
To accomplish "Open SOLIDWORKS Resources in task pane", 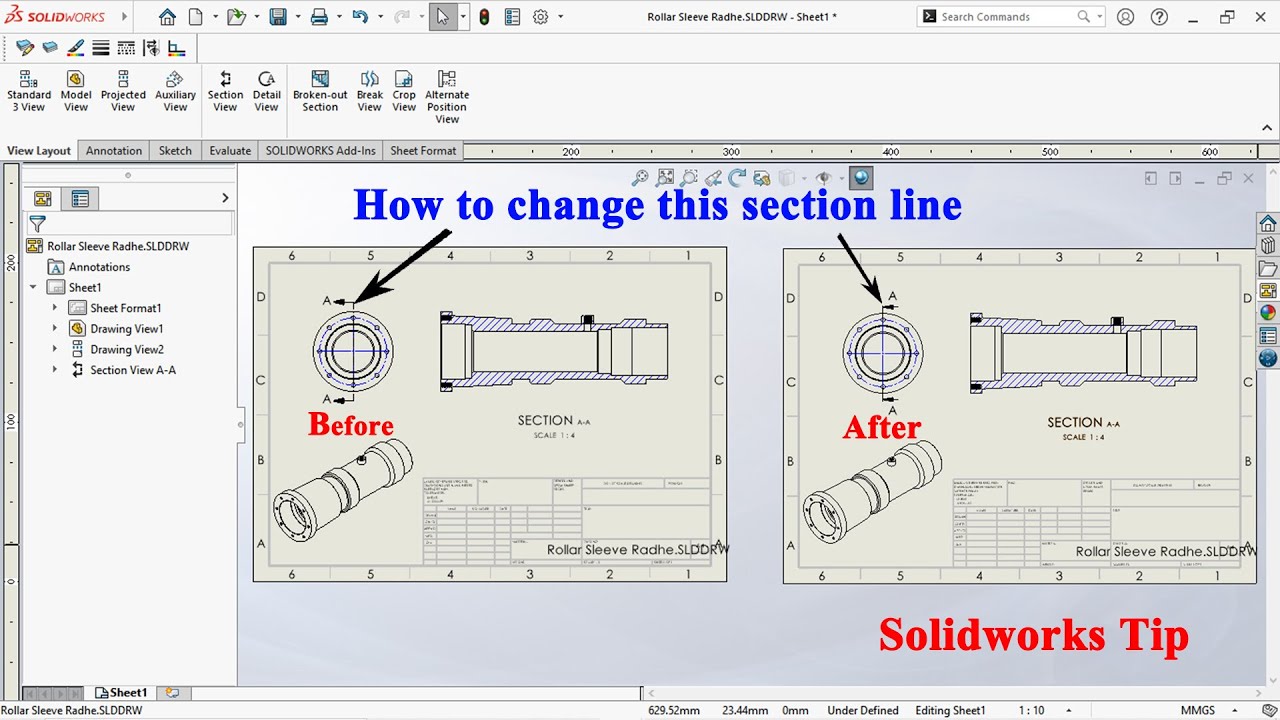I will point(1268,223).
